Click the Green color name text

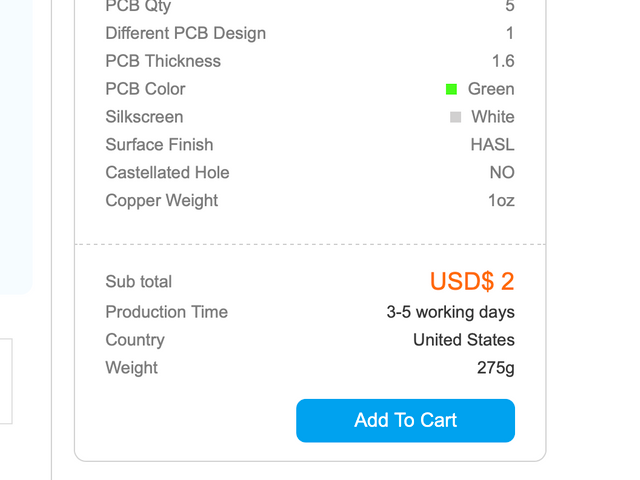click(491, 89)
